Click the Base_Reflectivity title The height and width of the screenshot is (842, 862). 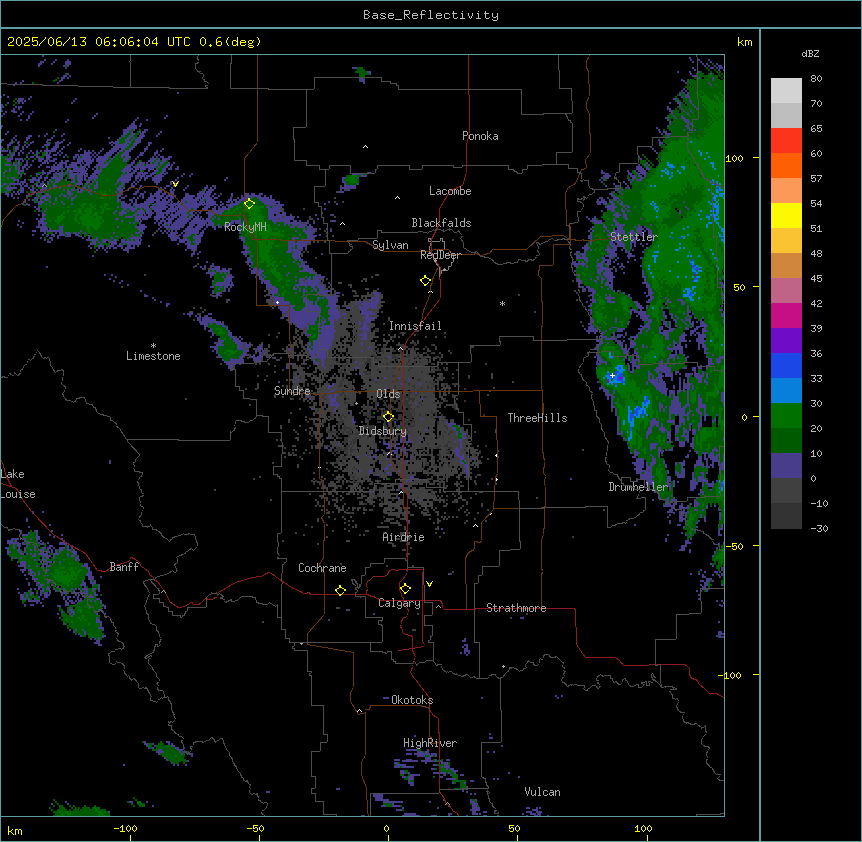[x=431, y=15]
